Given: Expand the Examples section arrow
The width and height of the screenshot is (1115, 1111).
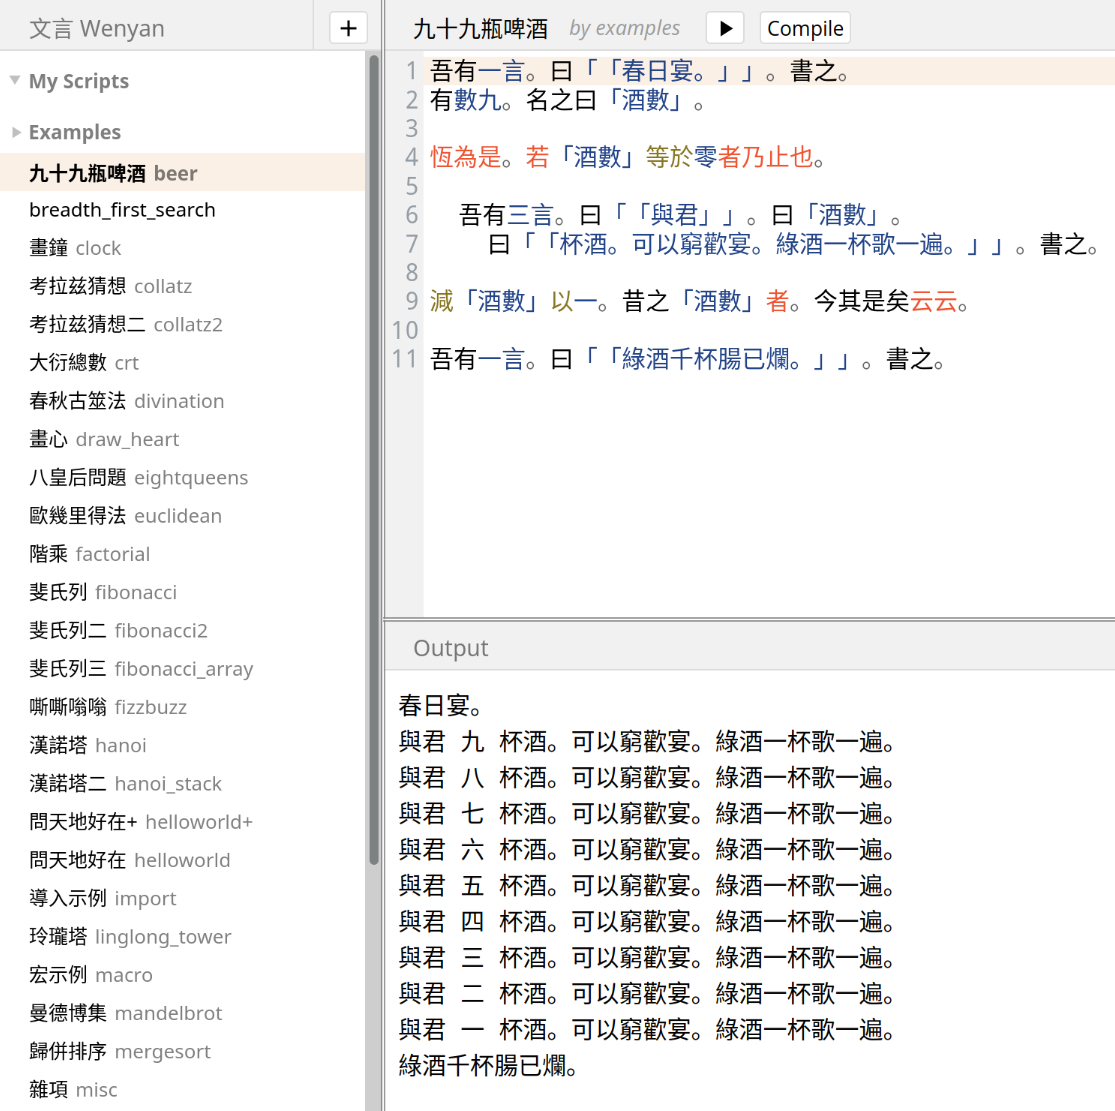Looking at the screenshot, I should [x=15, y=132].
